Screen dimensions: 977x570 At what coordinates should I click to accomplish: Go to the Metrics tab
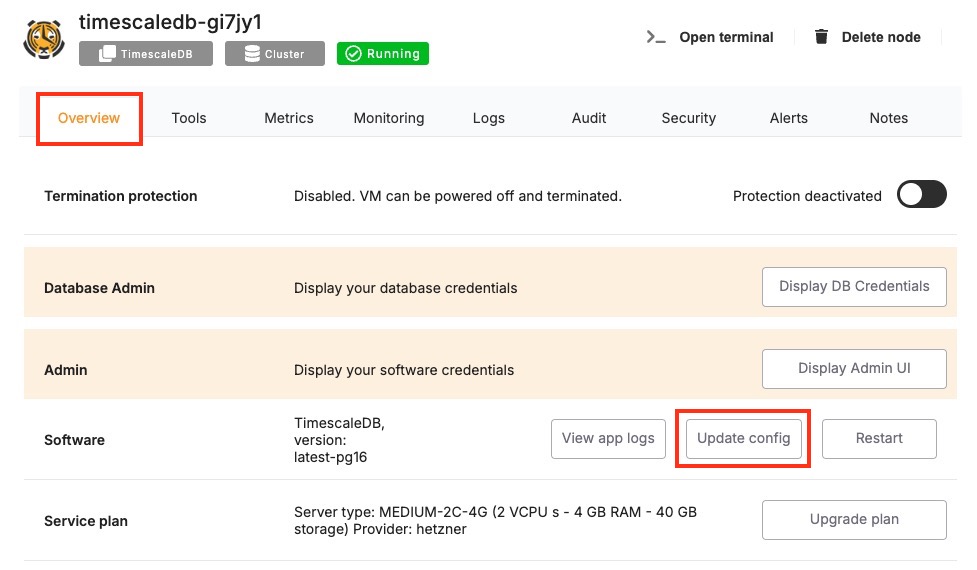click(x=289, y=118)
